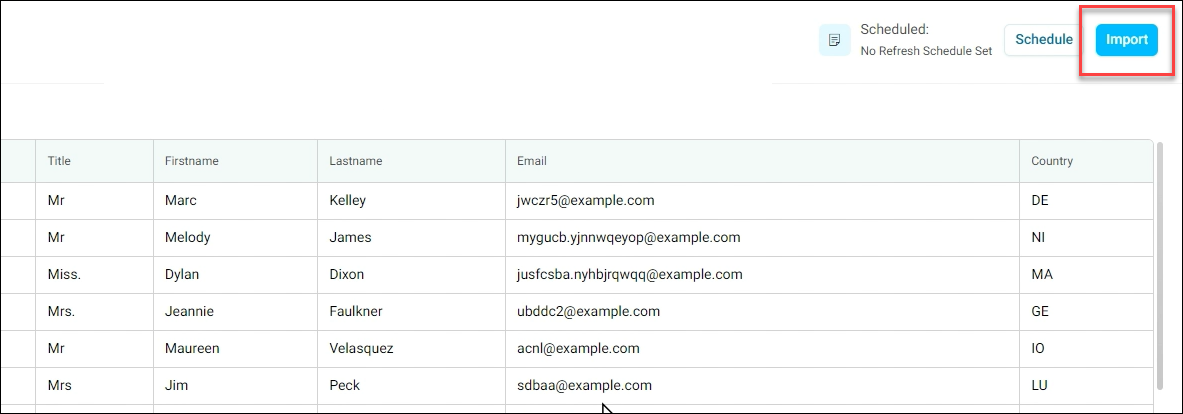Click the Firstname cell 'Dylan'
The width and height of the screenshot is (1183, 414).
(235, 274)
